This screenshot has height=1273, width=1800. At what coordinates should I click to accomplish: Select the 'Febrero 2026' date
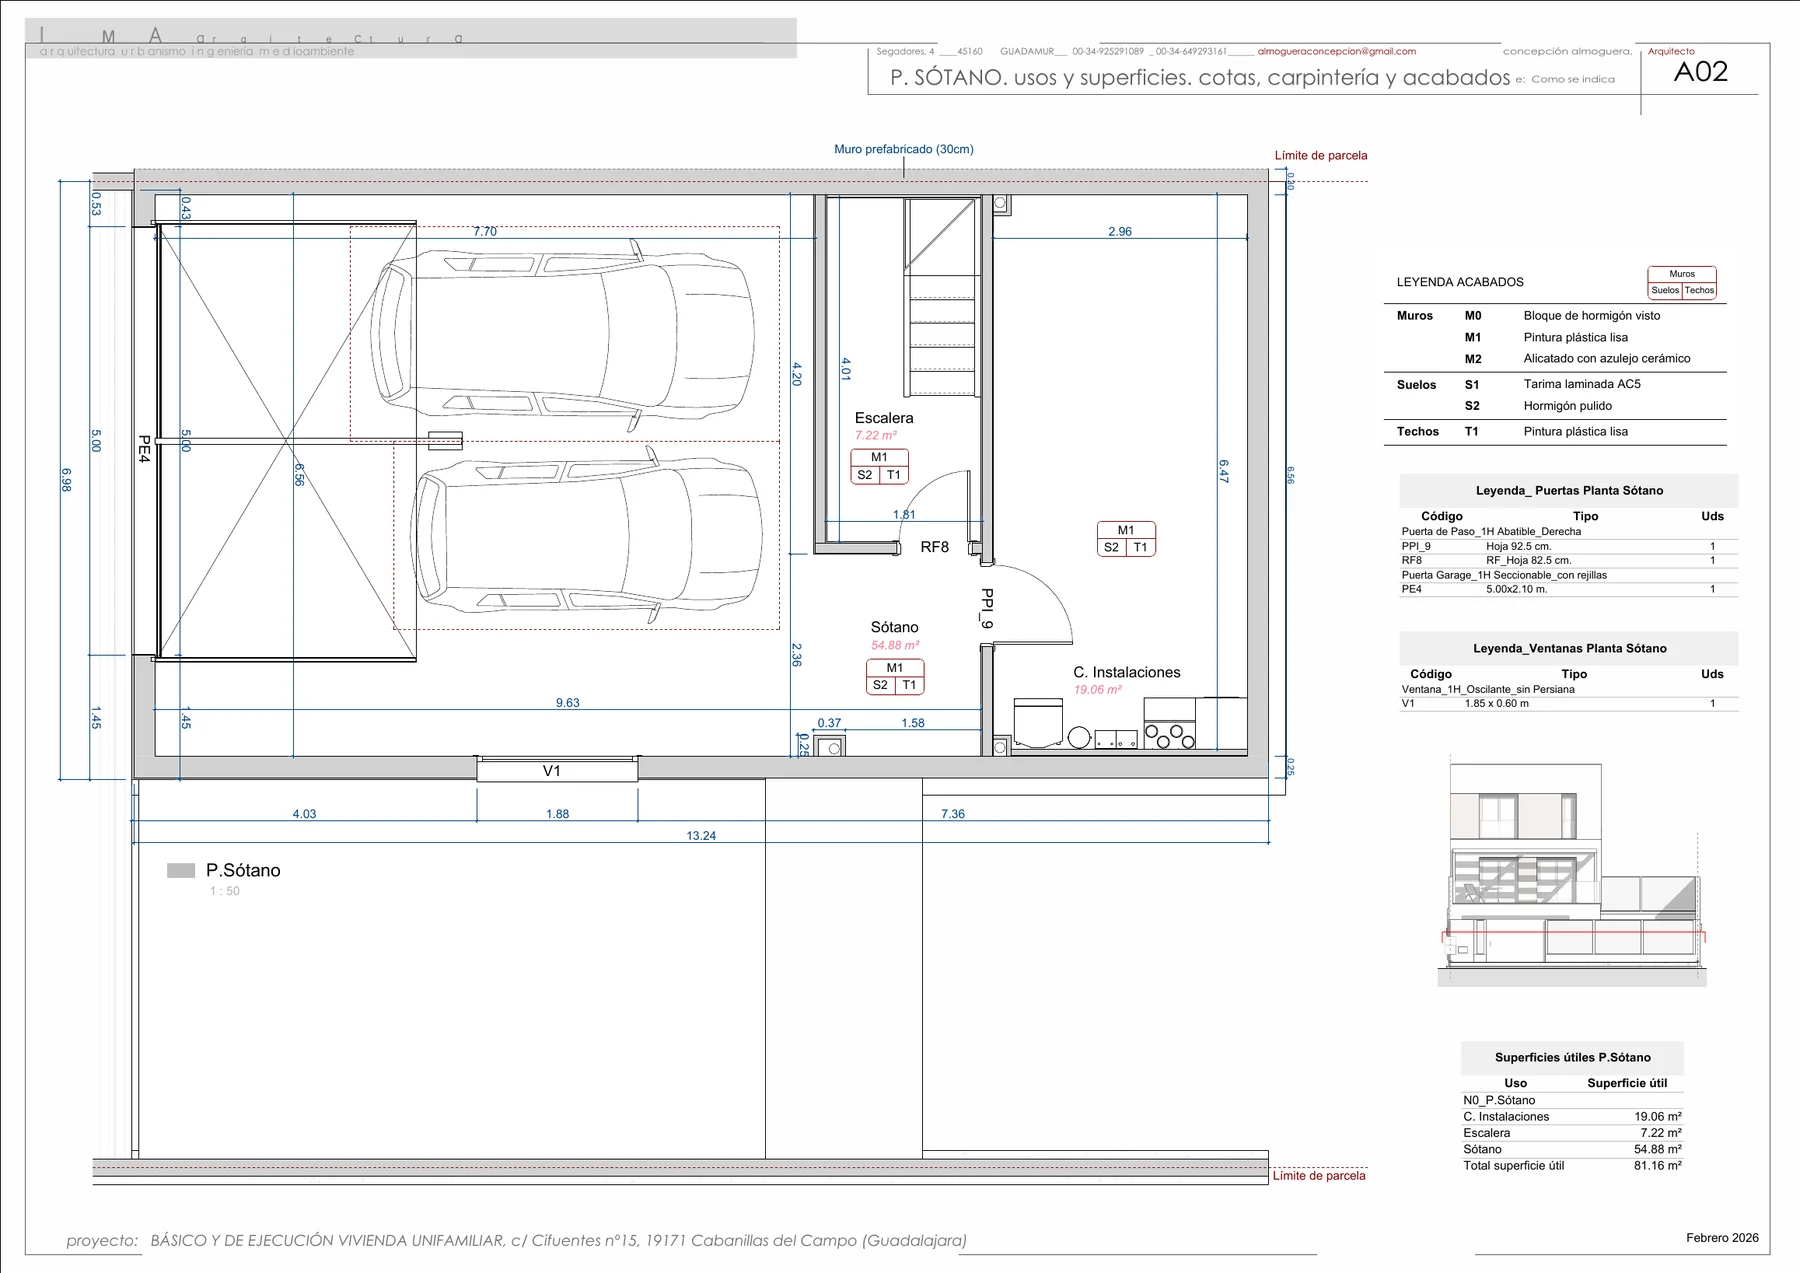pos(1722,1238)
